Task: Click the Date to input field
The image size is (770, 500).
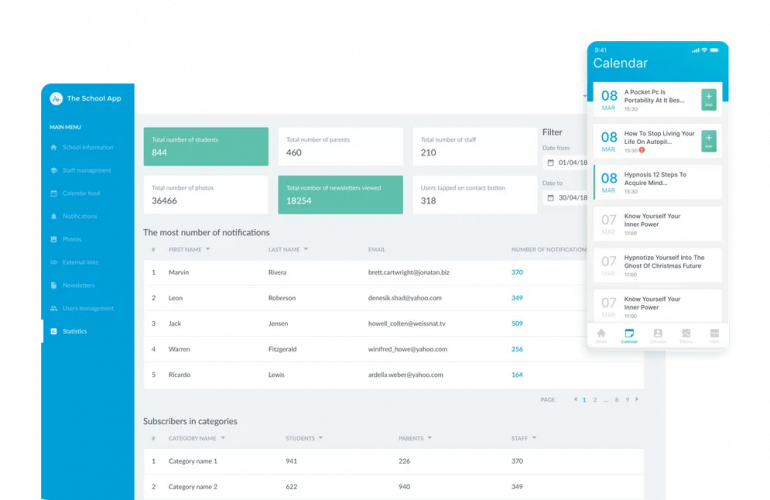Action: tap(565, 198)
